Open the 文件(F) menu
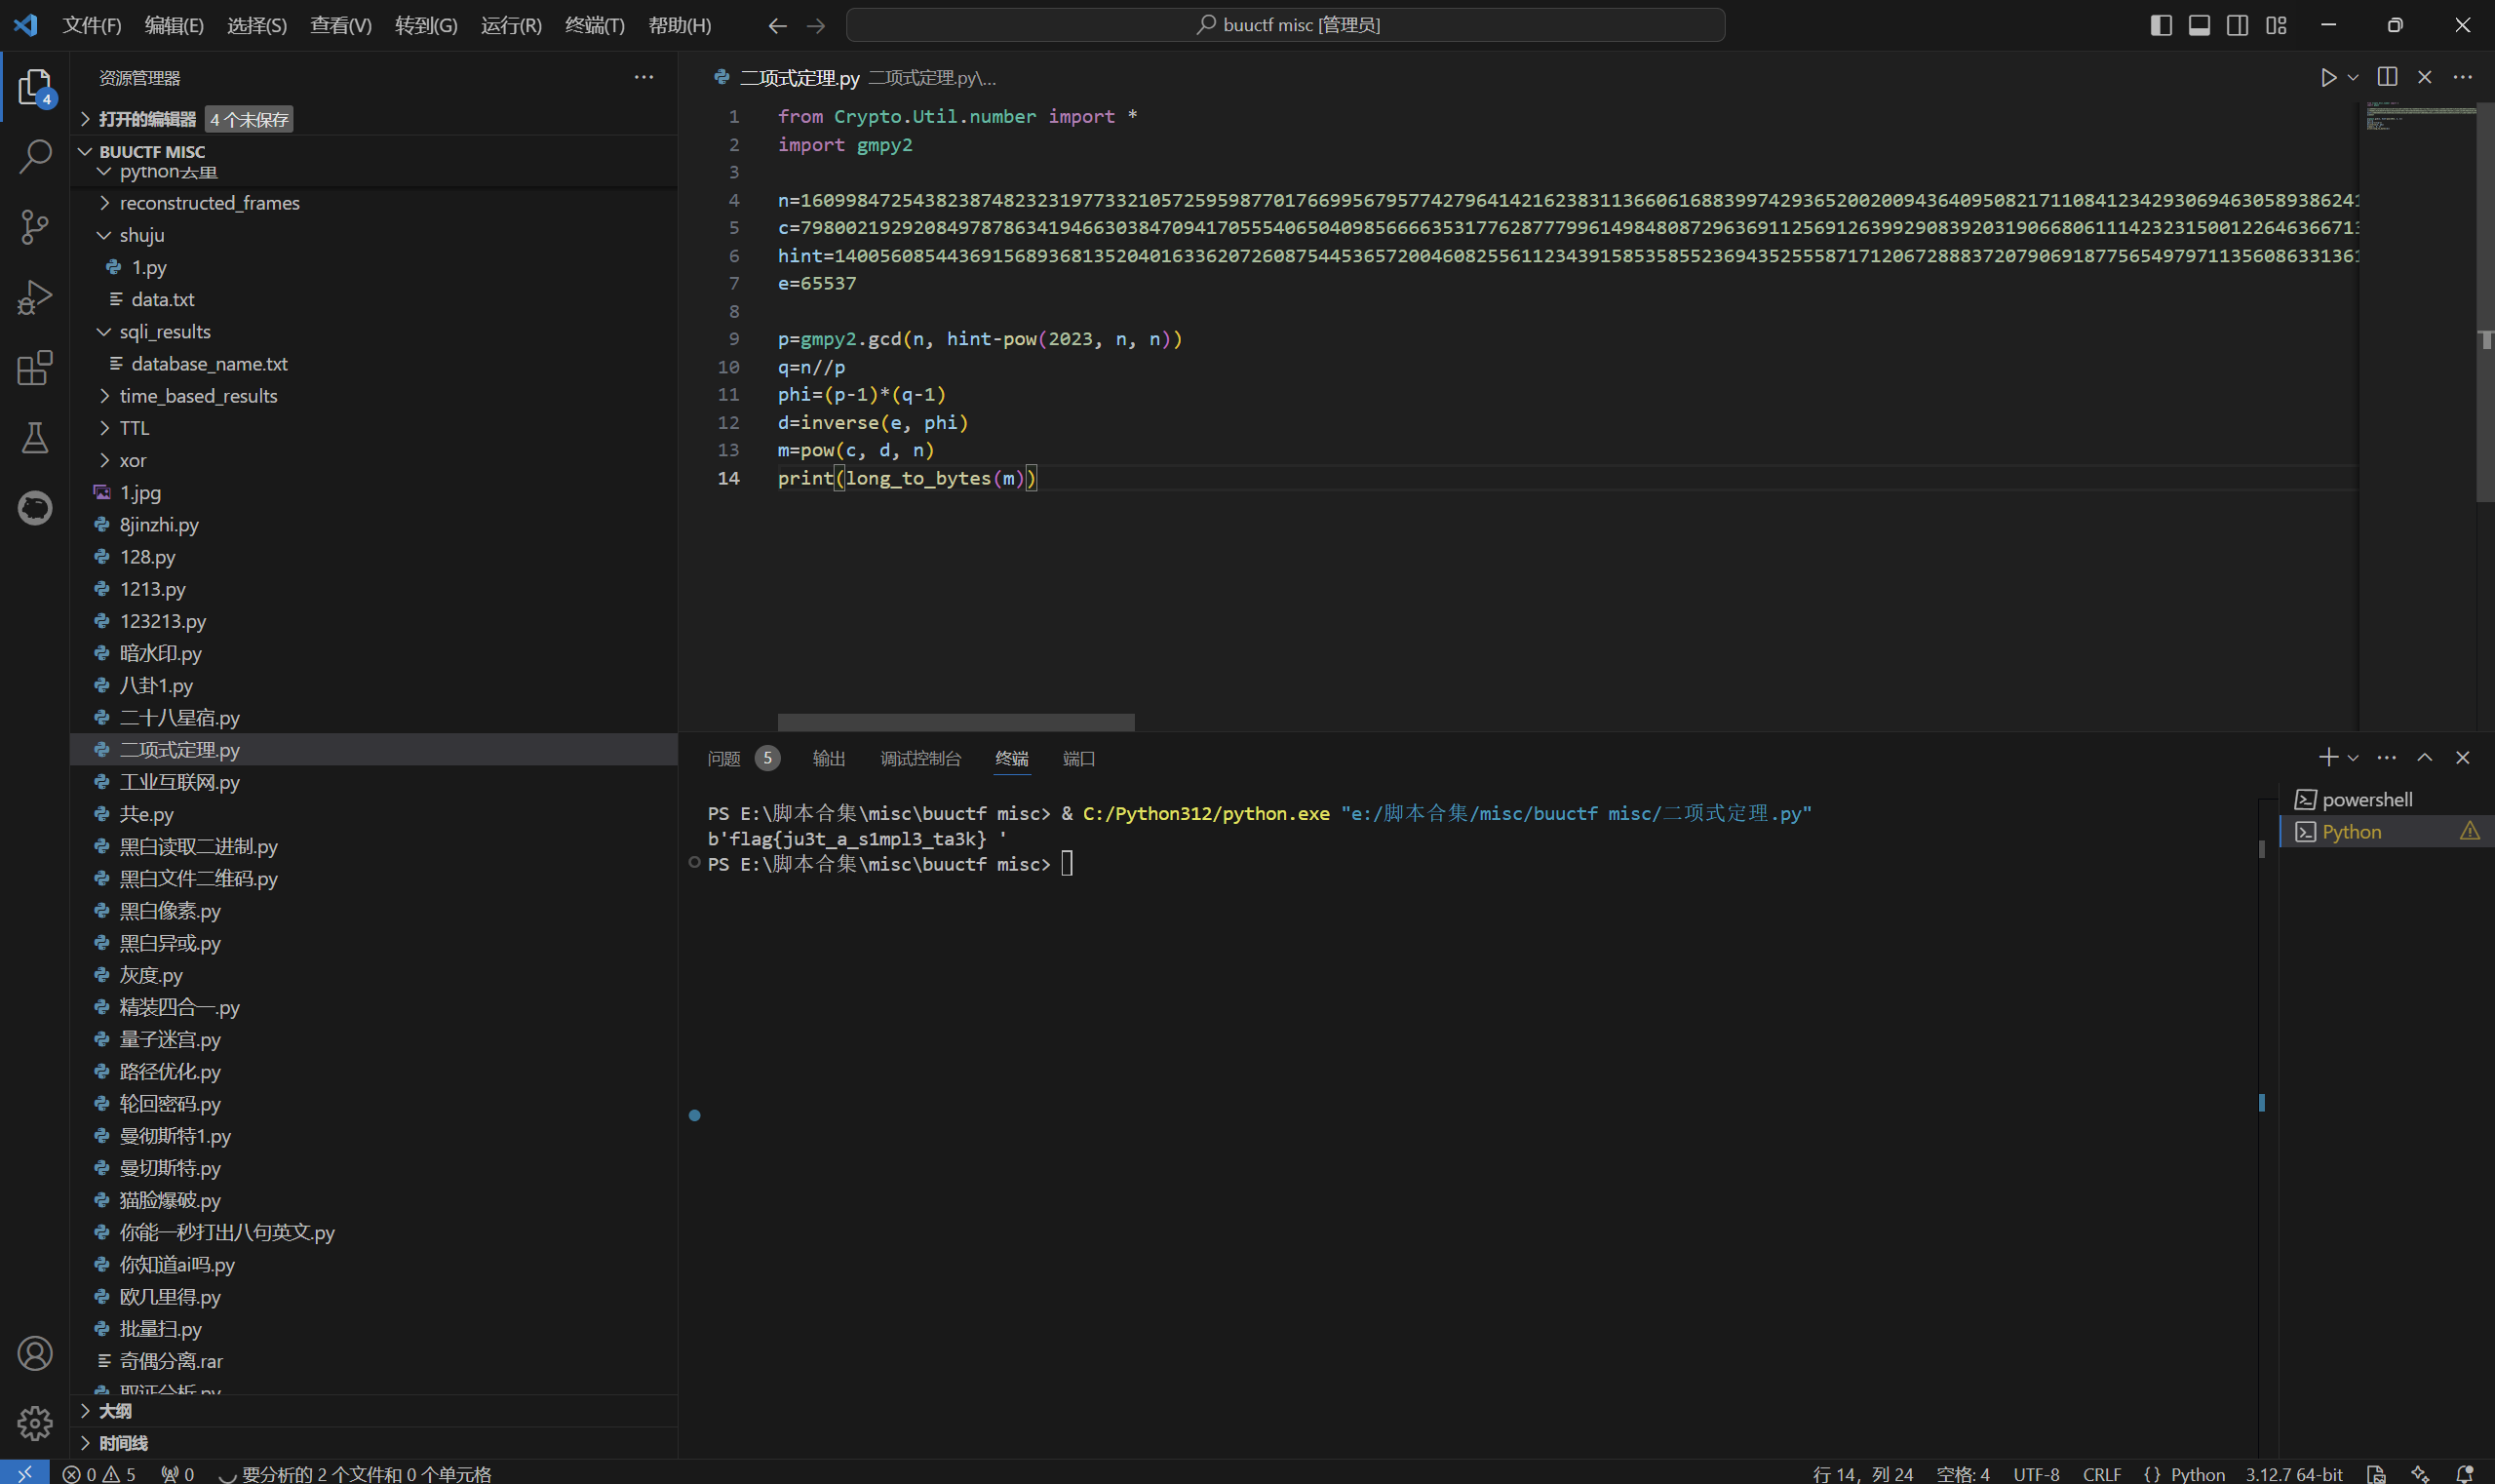 [92, 25]
